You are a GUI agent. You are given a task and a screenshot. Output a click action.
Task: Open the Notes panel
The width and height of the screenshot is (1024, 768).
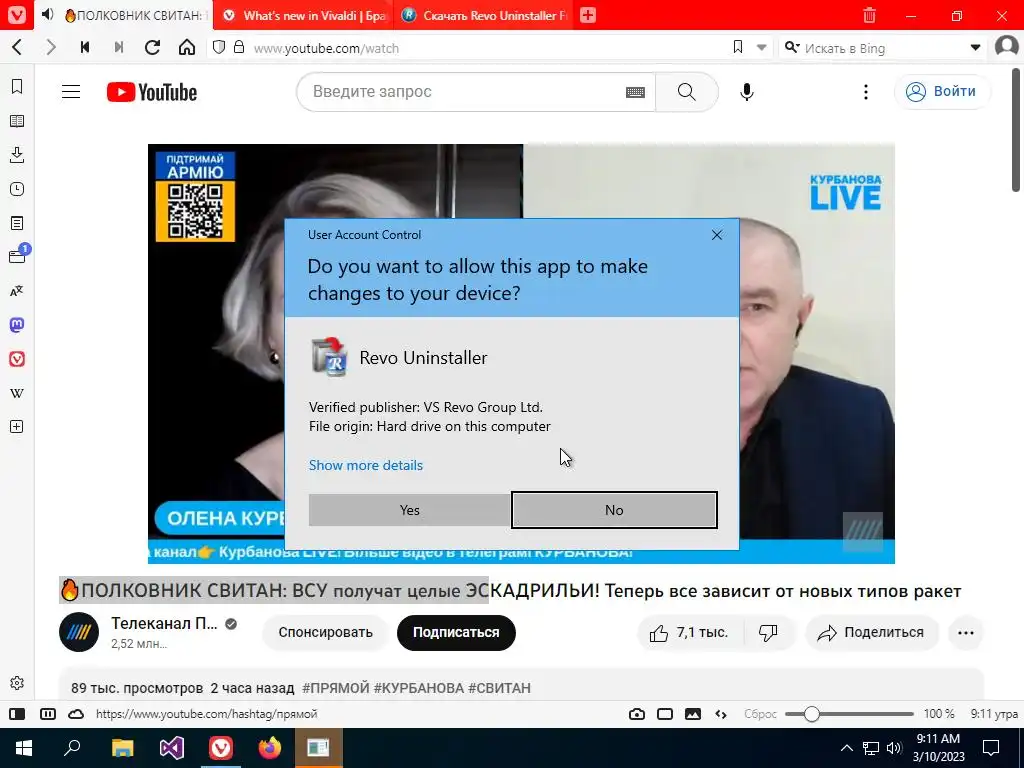[17, 223]
